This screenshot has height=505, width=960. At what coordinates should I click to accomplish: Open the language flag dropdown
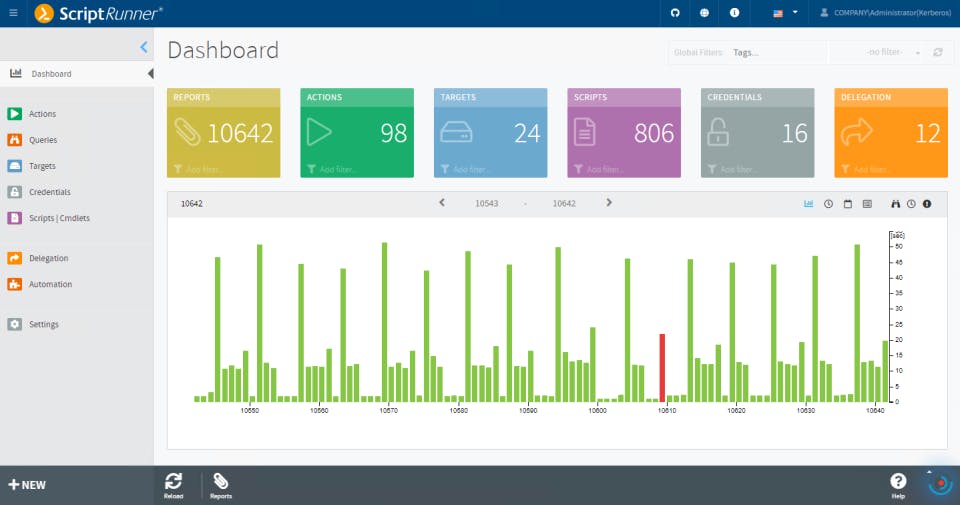pos(785,13)
